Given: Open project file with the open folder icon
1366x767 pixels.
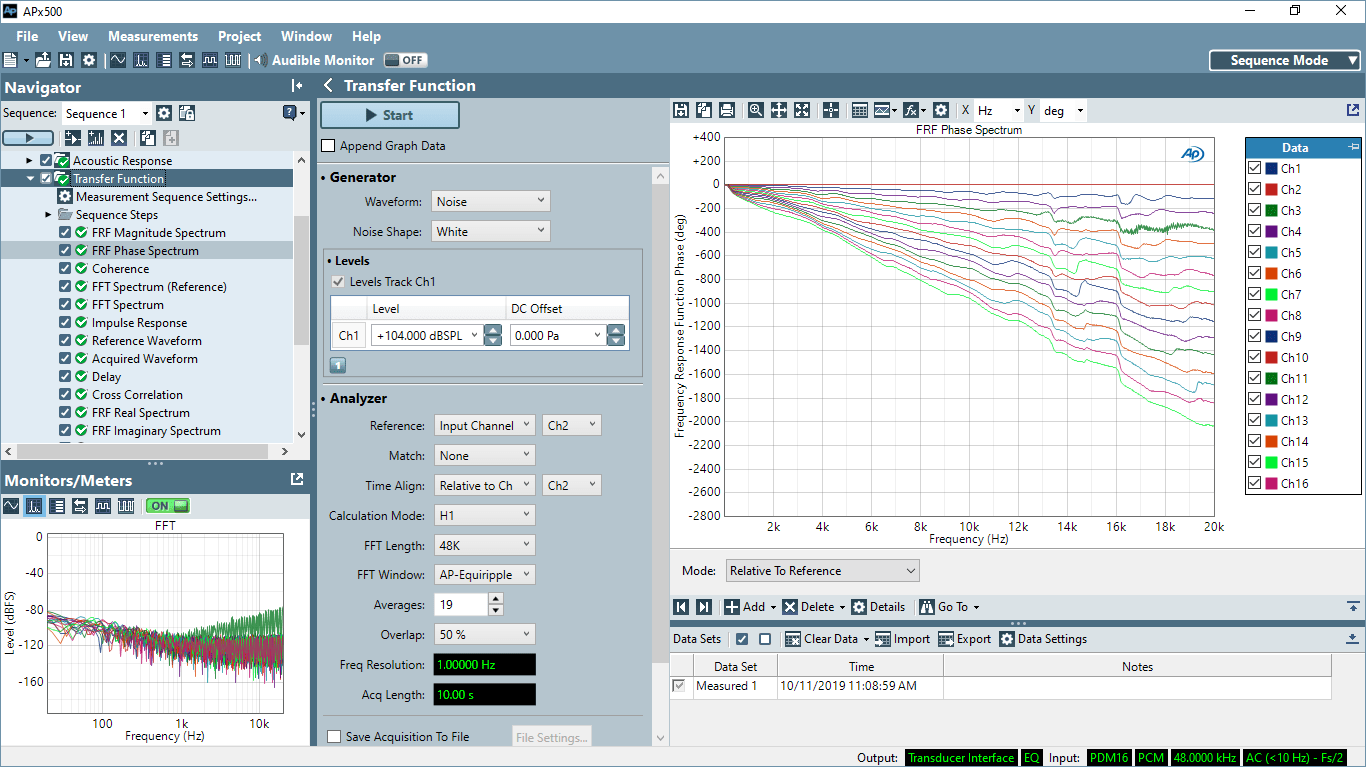Looking at the screenshot, I should (43, 60).
